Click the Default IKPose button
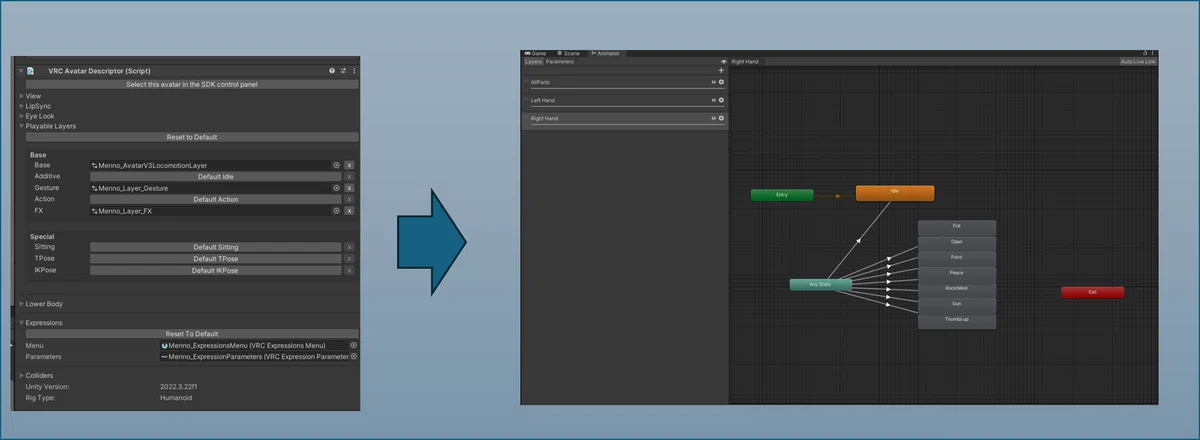 point(215,270)
